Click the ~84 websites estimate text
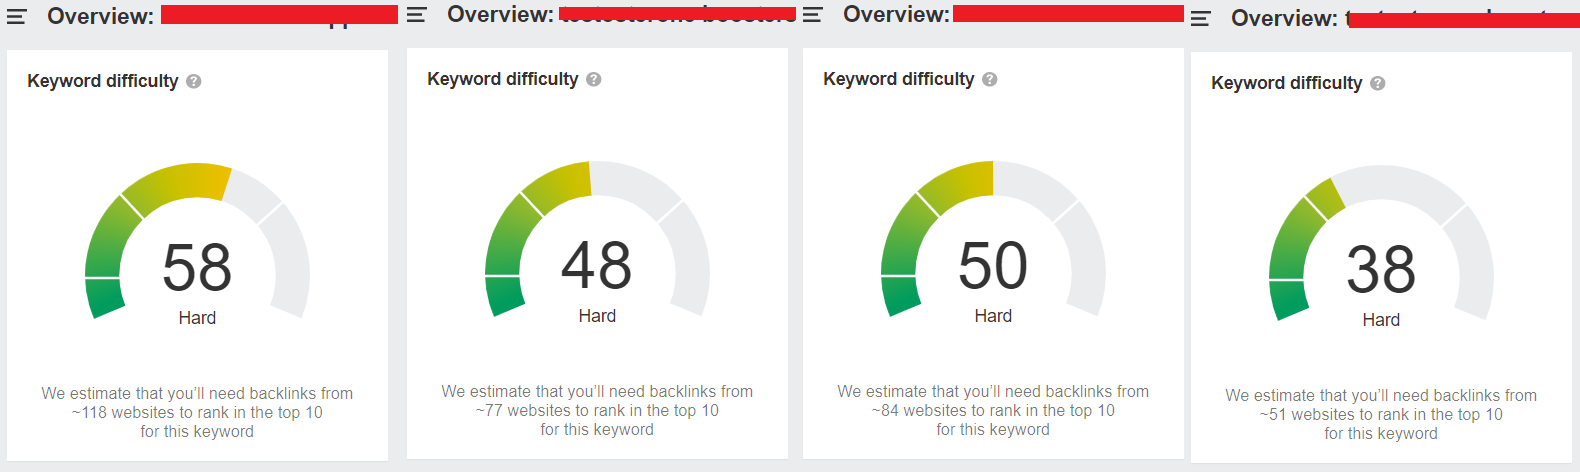The width and height of the screenshot is (1580, 472). (993, 410)
